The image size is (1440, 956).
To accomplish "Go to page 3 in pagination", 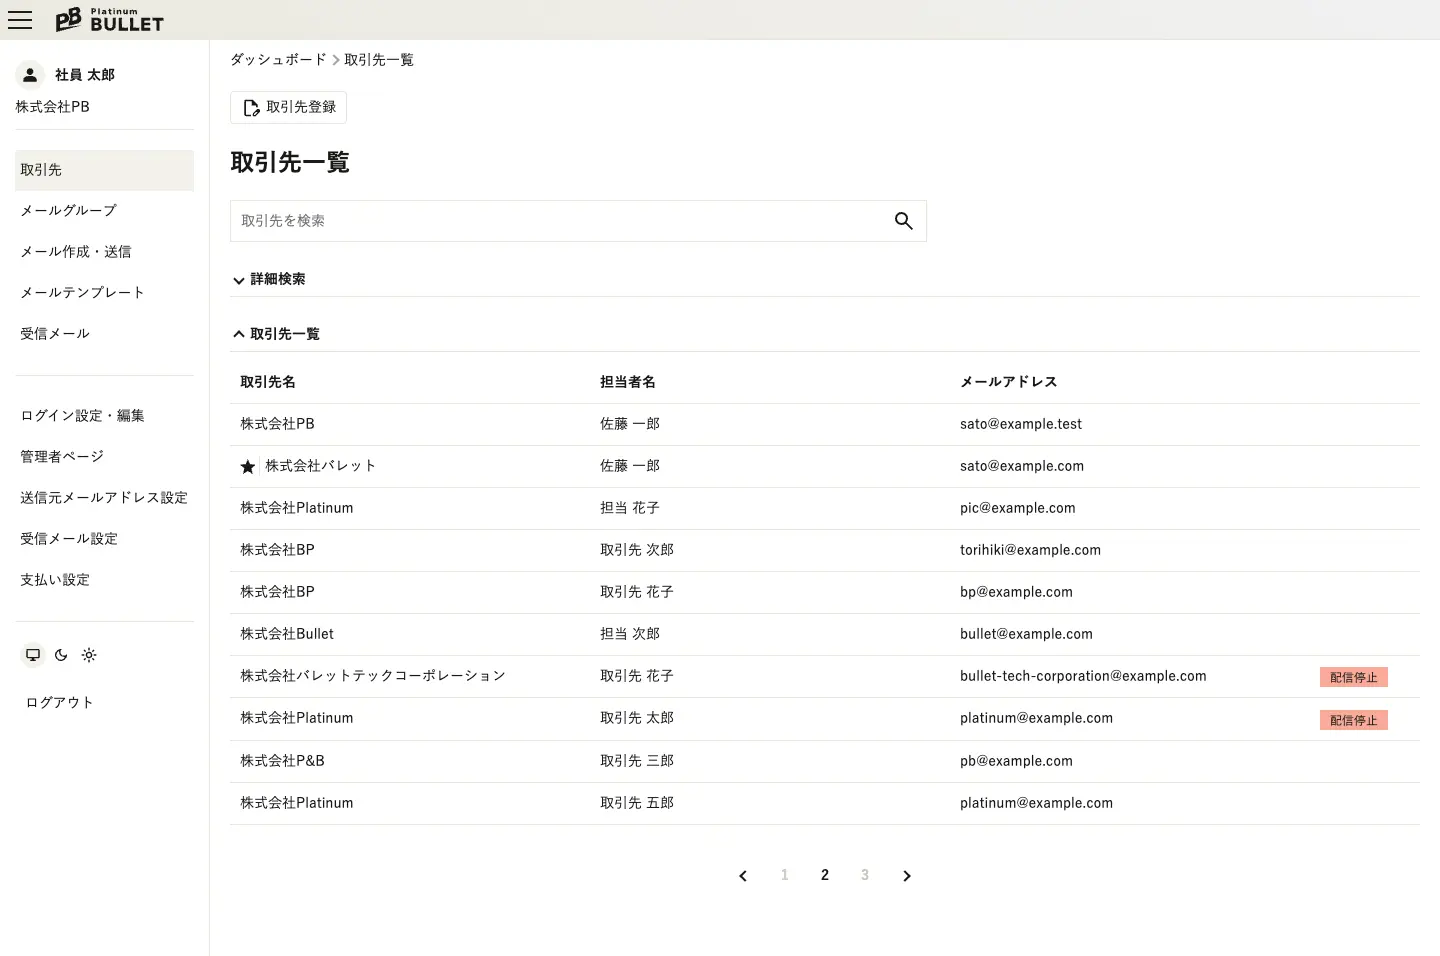I will click(x=865, y=875).
